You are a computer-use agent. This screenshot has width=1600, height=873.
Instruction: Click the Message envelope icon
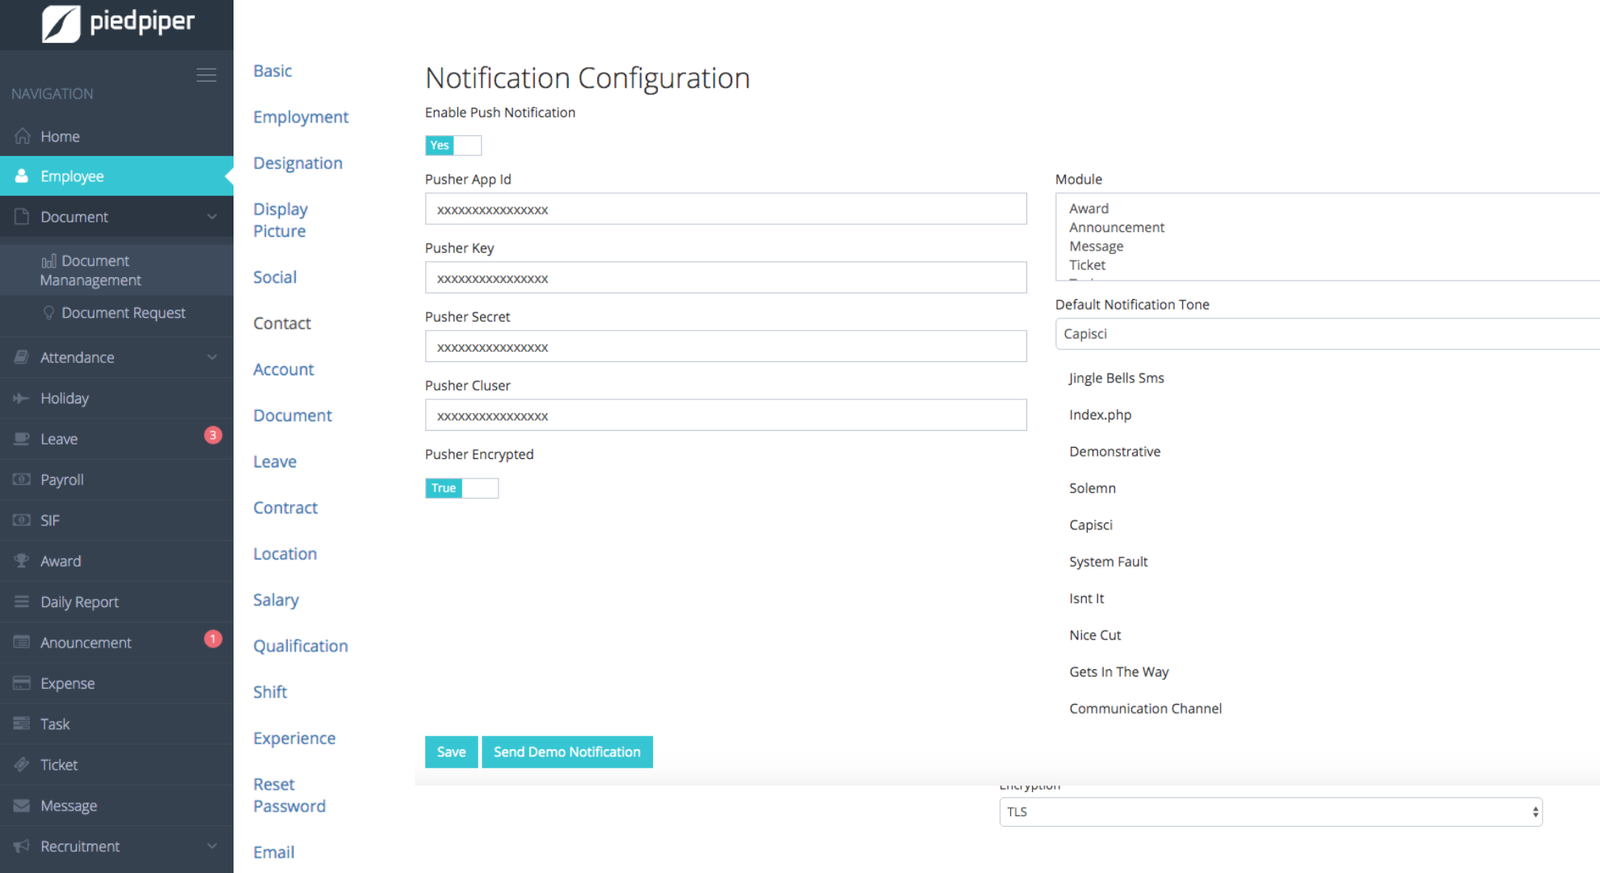tap(21, 806)
